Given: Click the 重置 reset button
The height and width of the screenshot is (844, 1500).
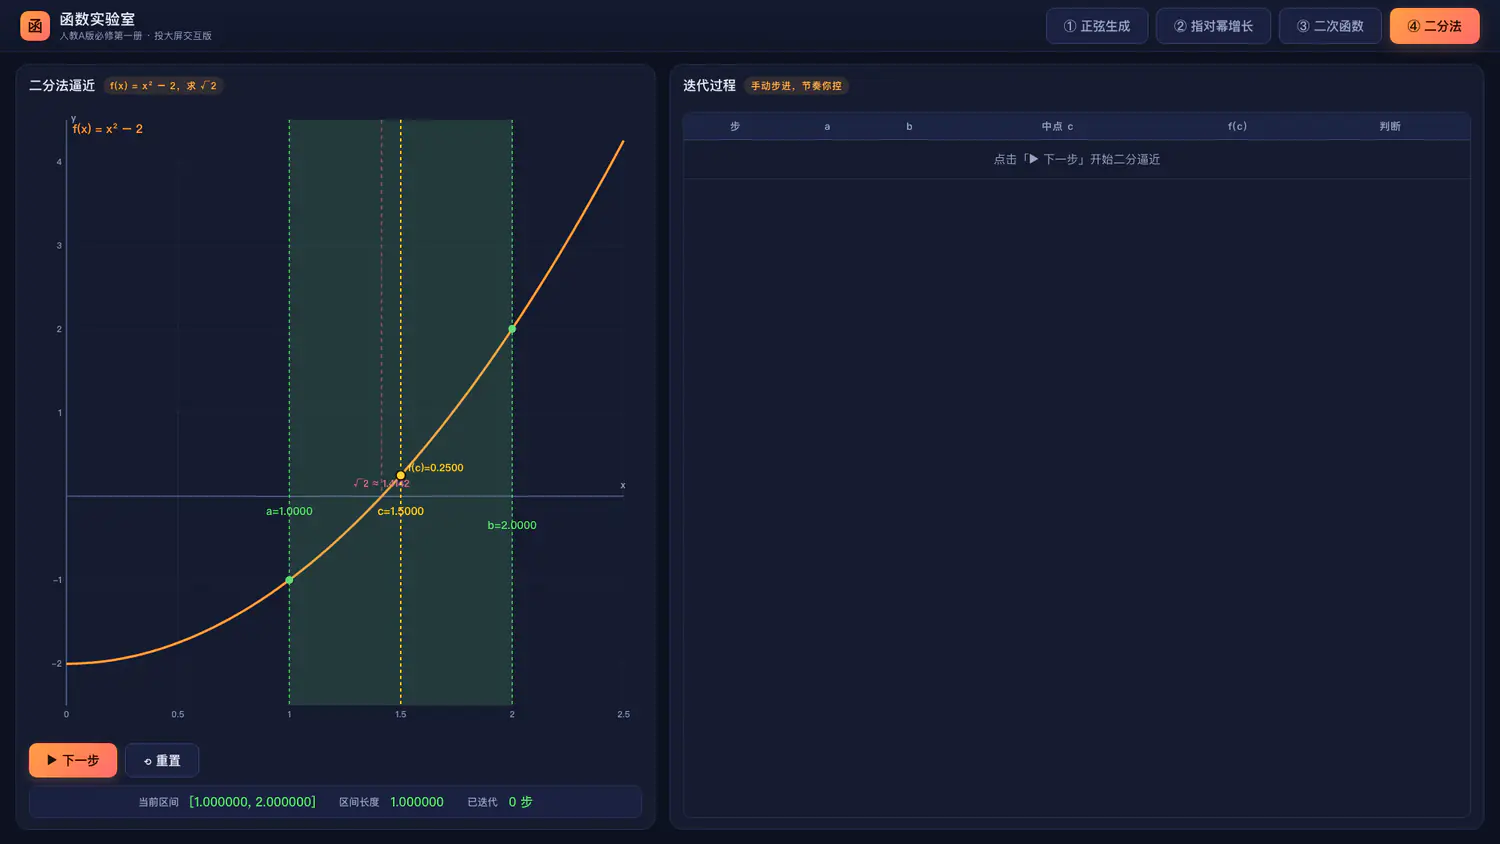Looking at the screenshot, I should 162,760.
